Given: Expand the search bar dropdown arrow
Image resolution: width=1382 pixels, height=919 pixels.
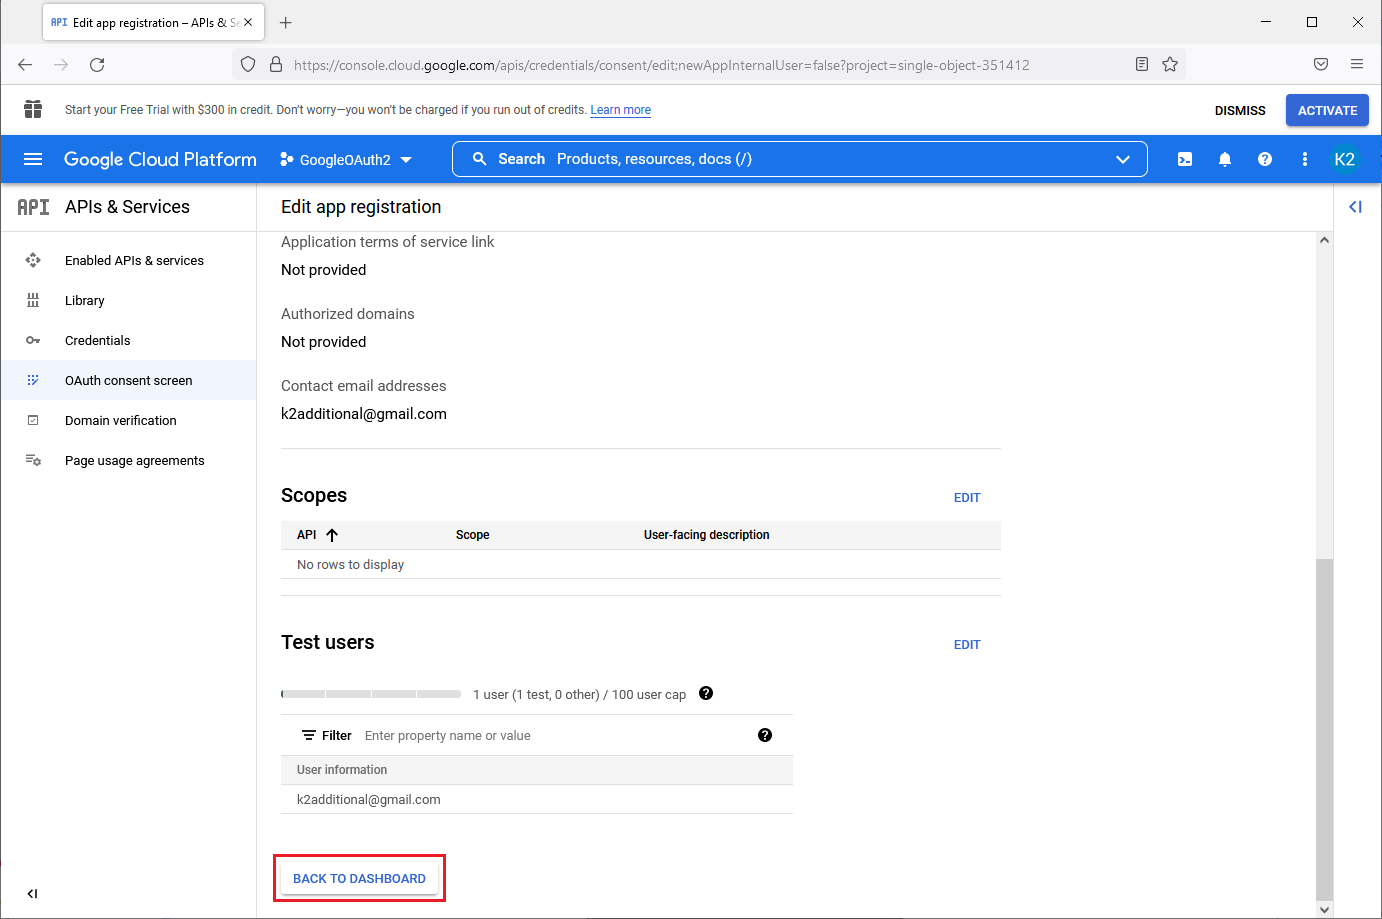Looking at the screenshot, I should (x=1123, y=159).
